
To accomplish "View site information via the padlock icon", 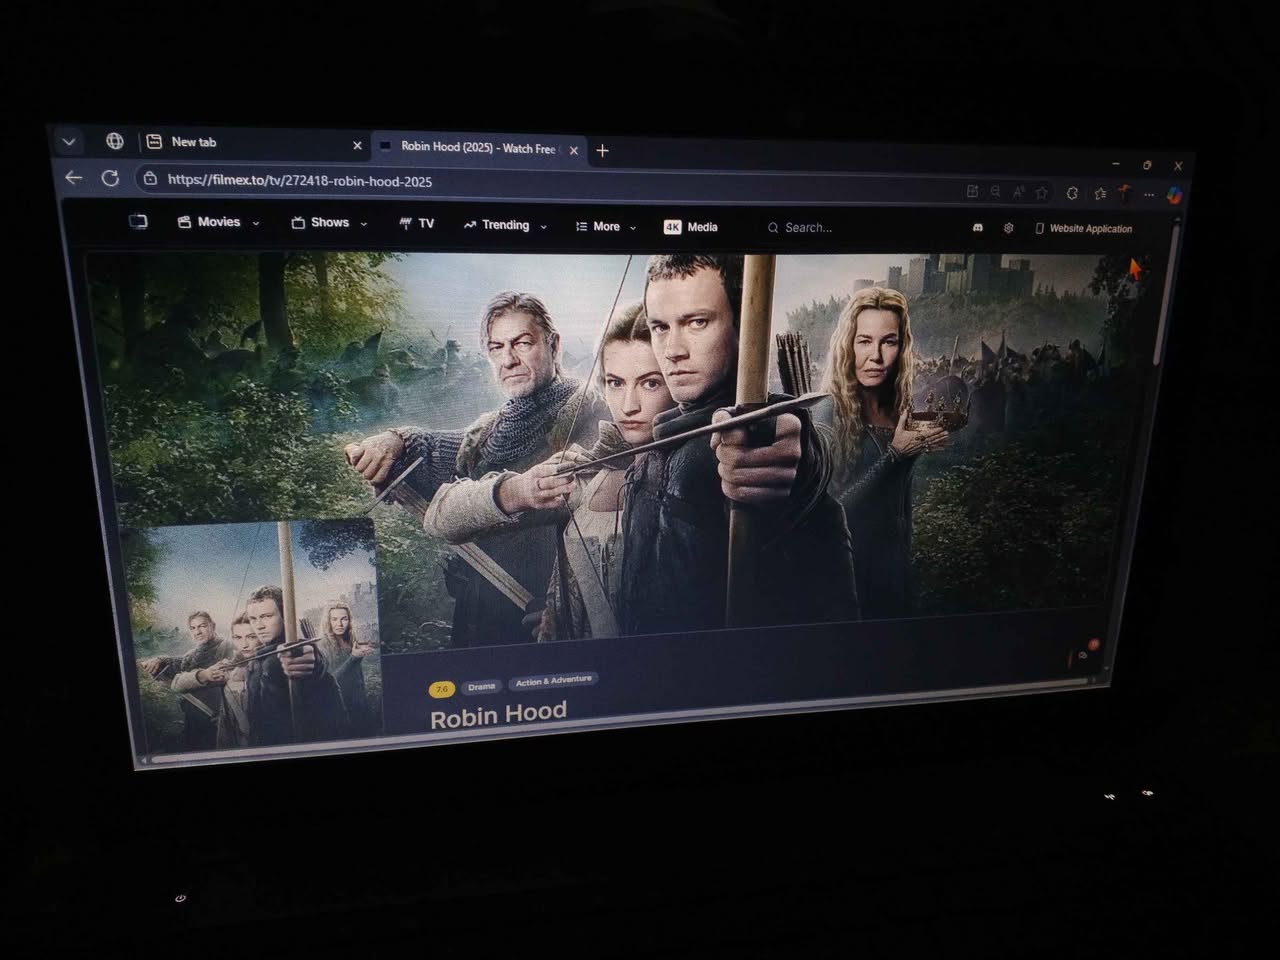I will tap(150, 179).
